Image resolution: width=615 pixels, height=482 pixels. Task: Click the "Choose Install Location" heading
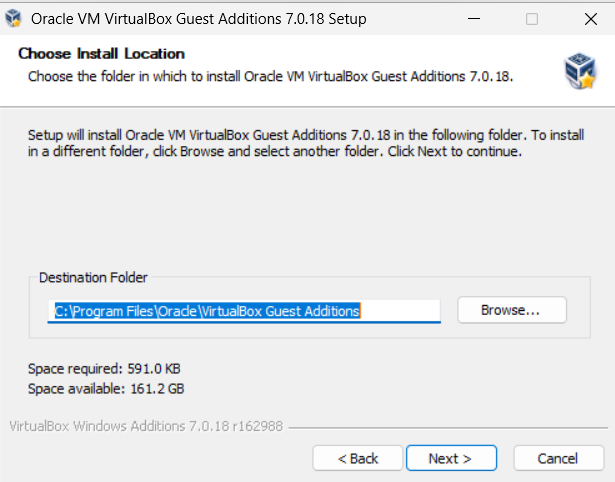pyautogui.click(x=101, y=54)
